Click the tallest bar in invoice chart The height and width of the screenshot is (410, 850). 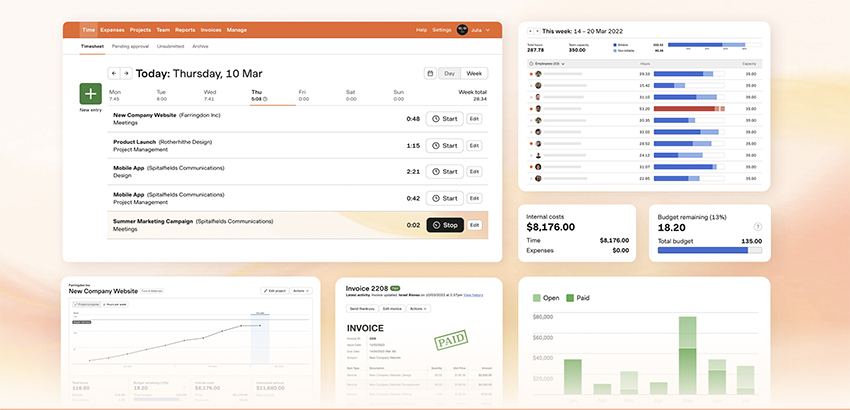[687, 356]
